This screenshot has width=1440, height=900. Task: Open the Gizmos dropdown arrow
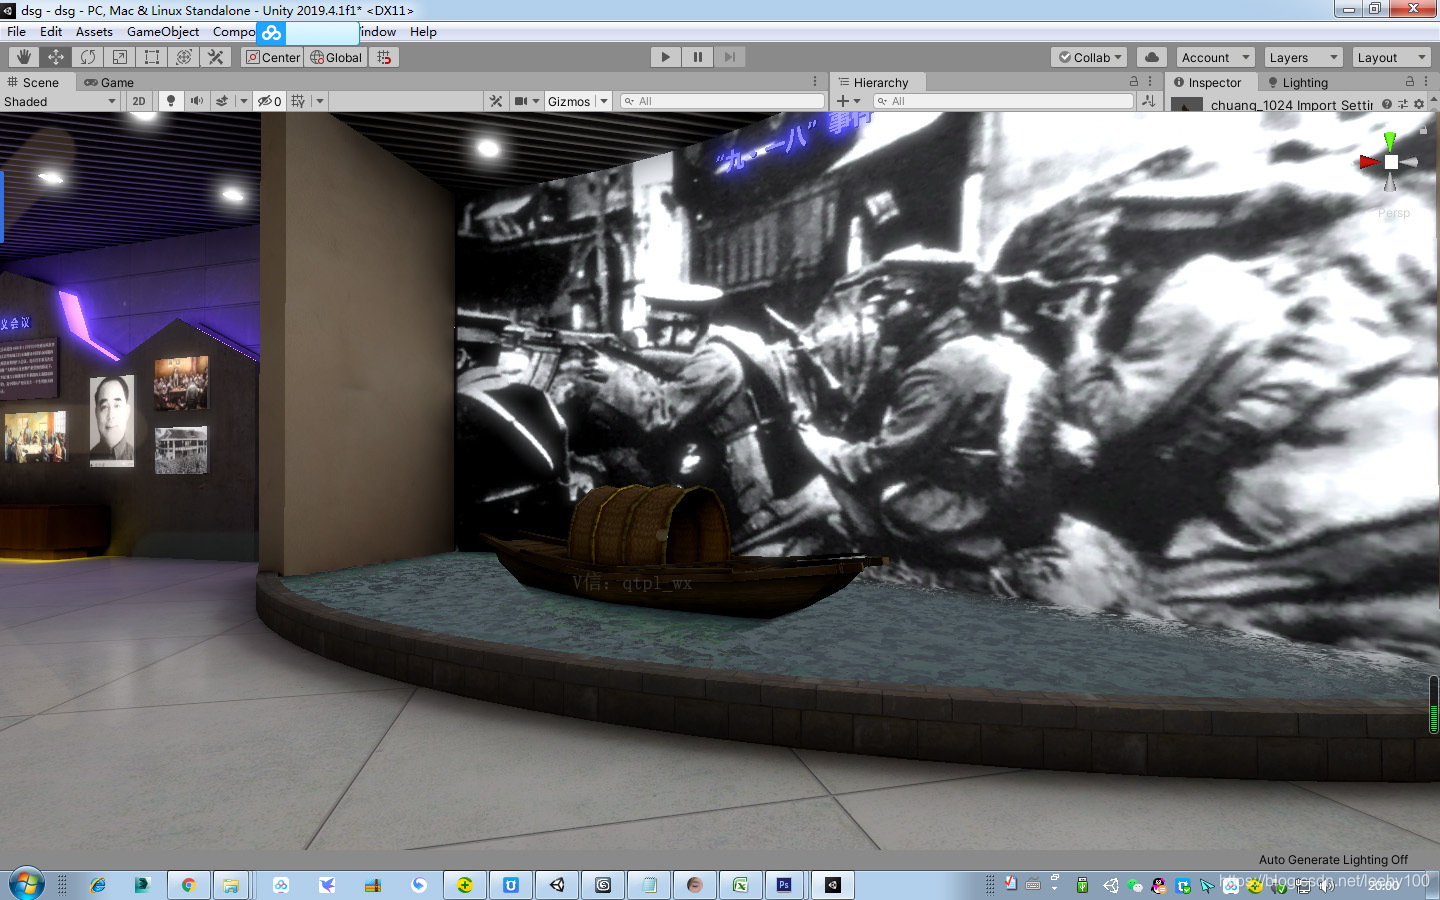point(604,101)
